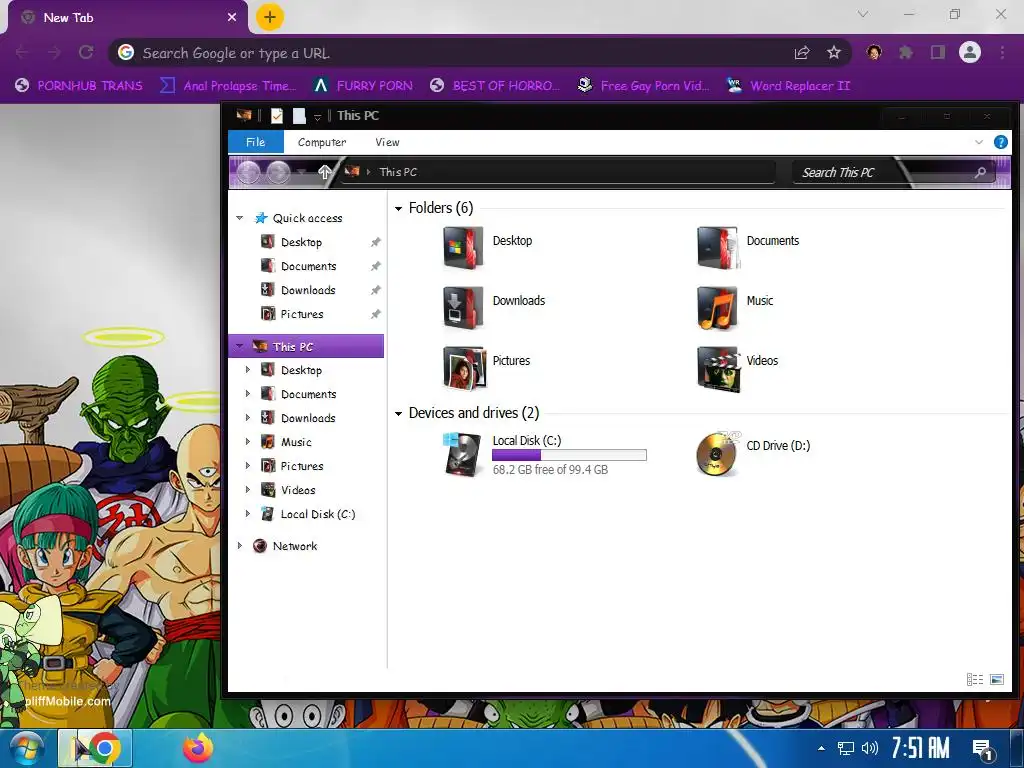Close the New Tab tab
Viewport: 1024px width, 768px height.
pos(232,18)
